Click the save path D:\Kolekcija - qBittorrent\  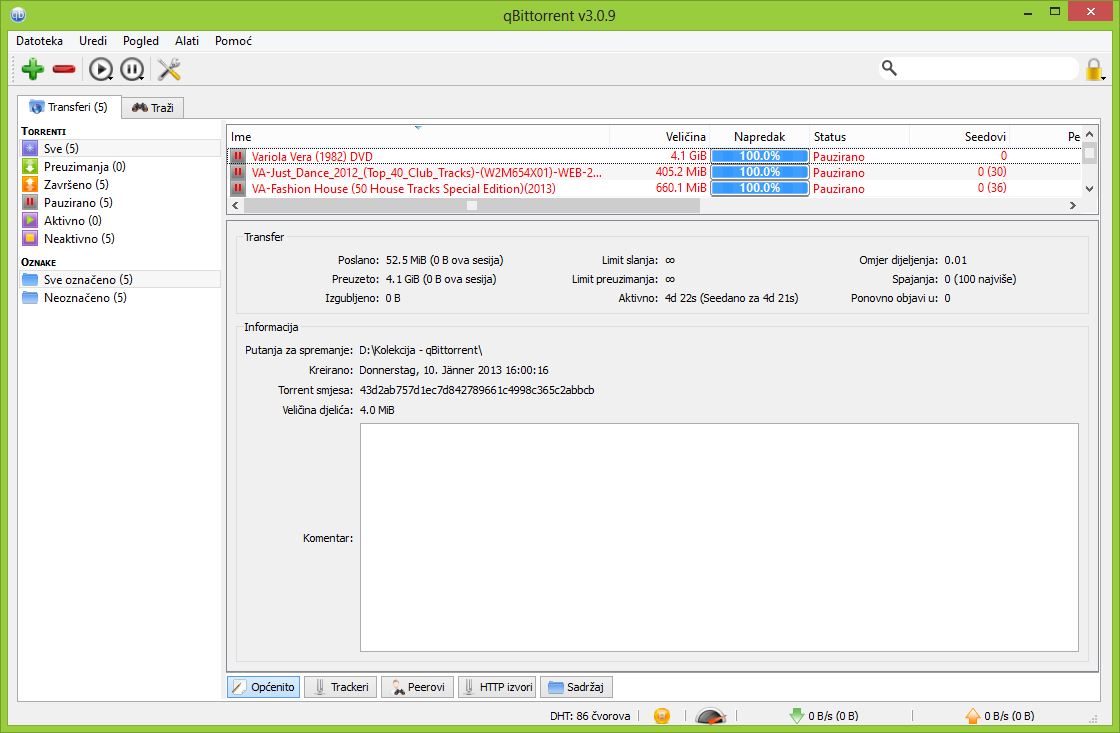tap(421, 350)
